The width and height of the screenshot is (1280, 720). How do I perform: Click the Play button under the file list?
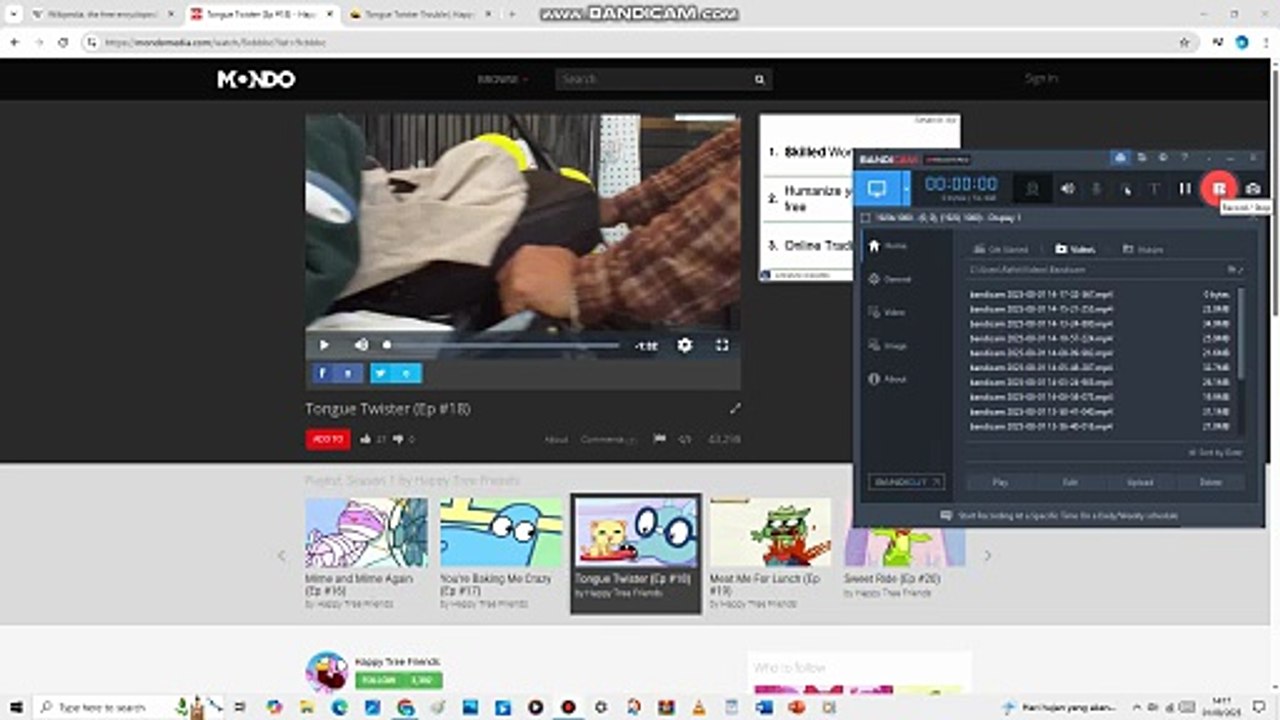(1000, 482)
